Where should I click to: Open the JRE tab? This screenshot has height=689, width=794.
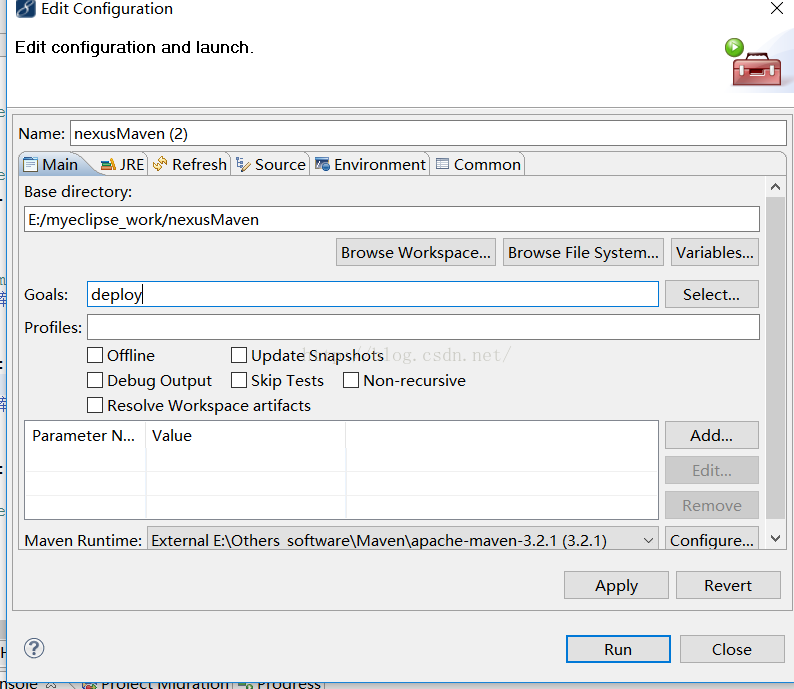click(122, 165)
